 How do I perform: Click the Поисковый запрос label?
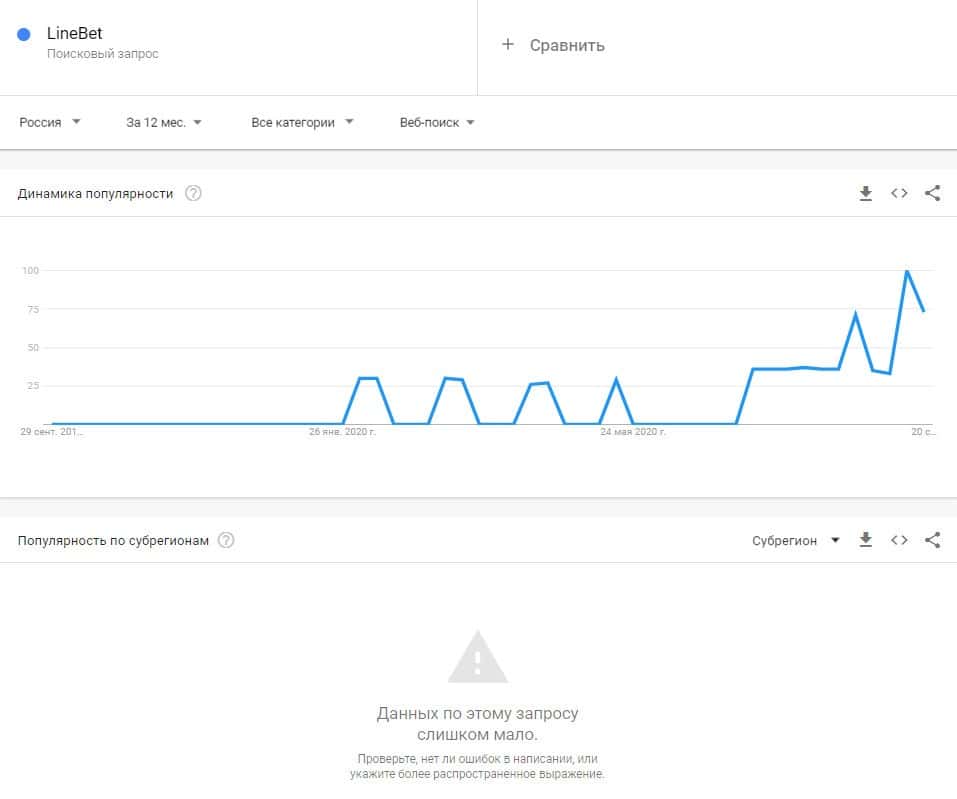pyautogui.click(x=103, y=54)
